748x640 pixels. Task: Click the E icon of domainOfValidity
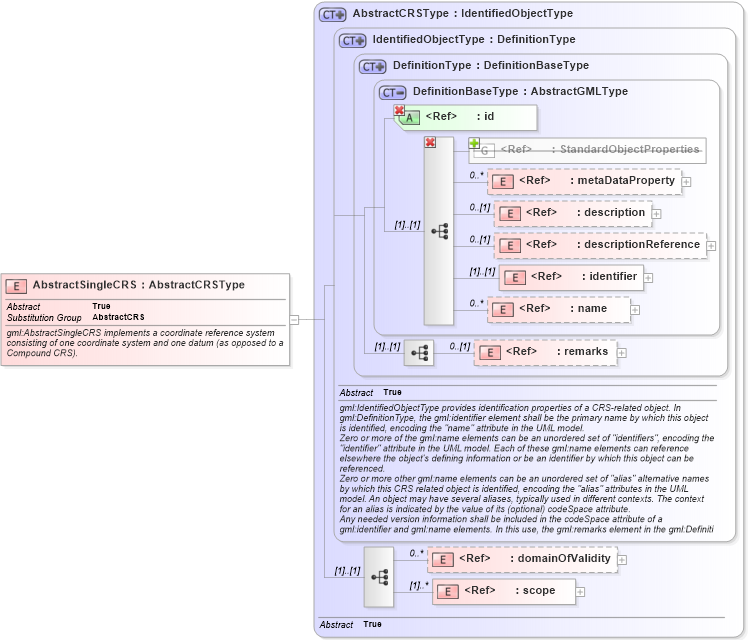(x=443, y=559)
